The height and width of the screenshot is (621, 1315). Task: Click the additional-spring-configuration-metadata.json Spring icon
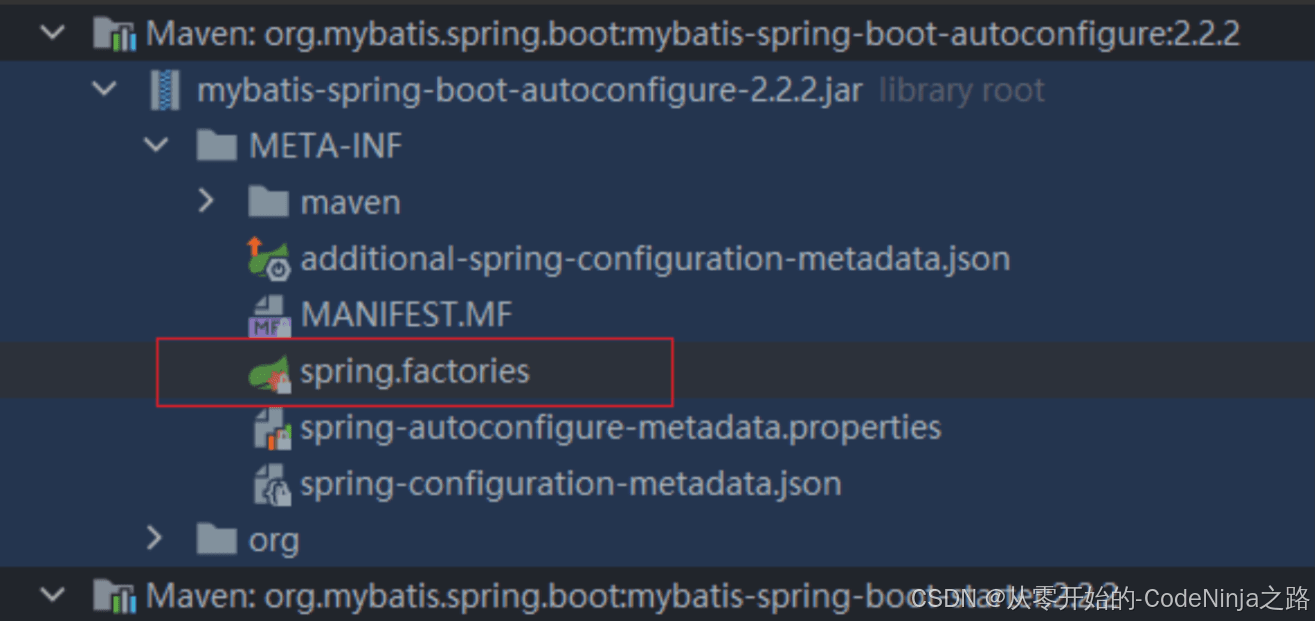pos(269,259)
